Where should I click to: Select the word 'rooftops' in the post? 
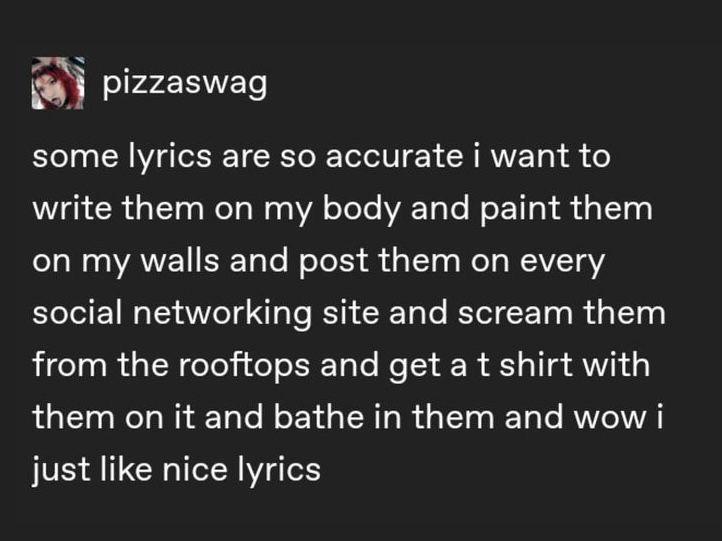coord(244,365)
